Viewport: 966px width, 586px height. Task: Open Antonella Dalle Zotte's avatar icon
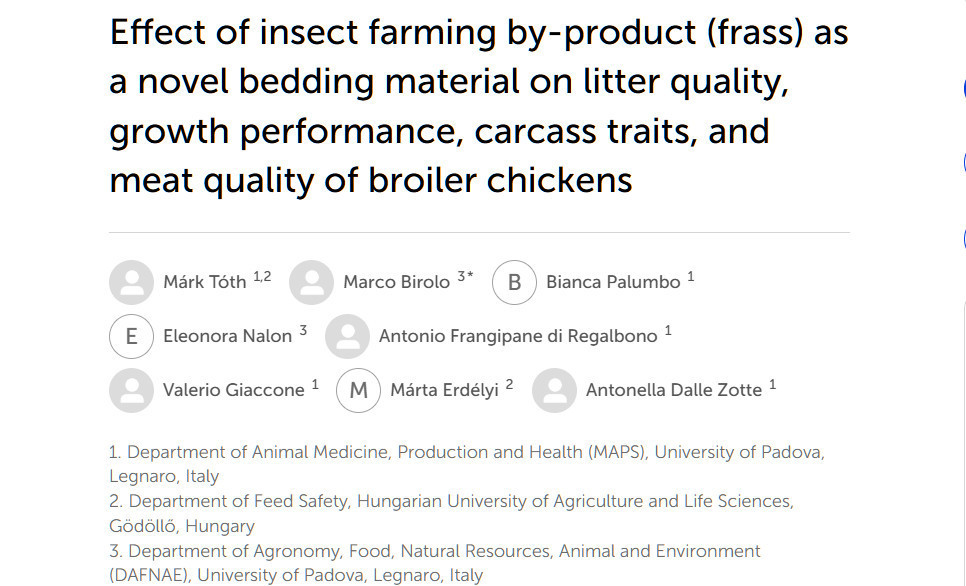pos(554,390)
